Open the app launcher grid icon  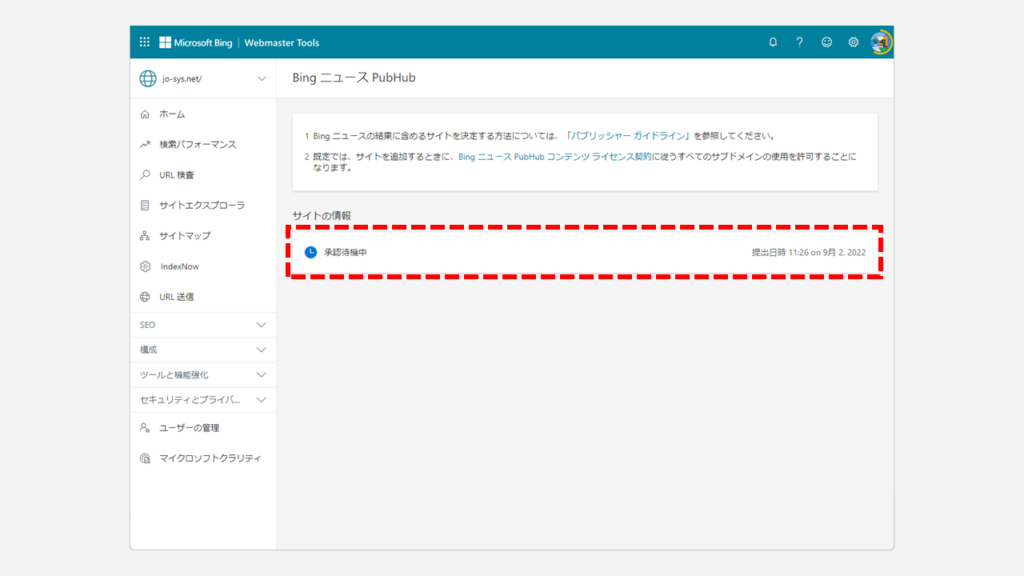pyautogui.click(x=144, y=42)
